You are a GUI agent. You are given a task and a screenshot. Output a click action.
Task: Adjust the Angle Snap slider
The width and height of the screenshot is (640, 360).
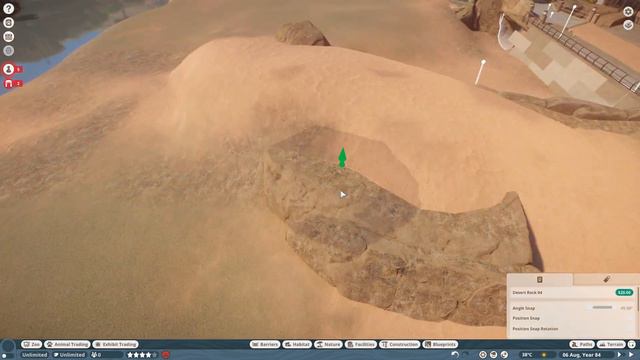[602, 307]
